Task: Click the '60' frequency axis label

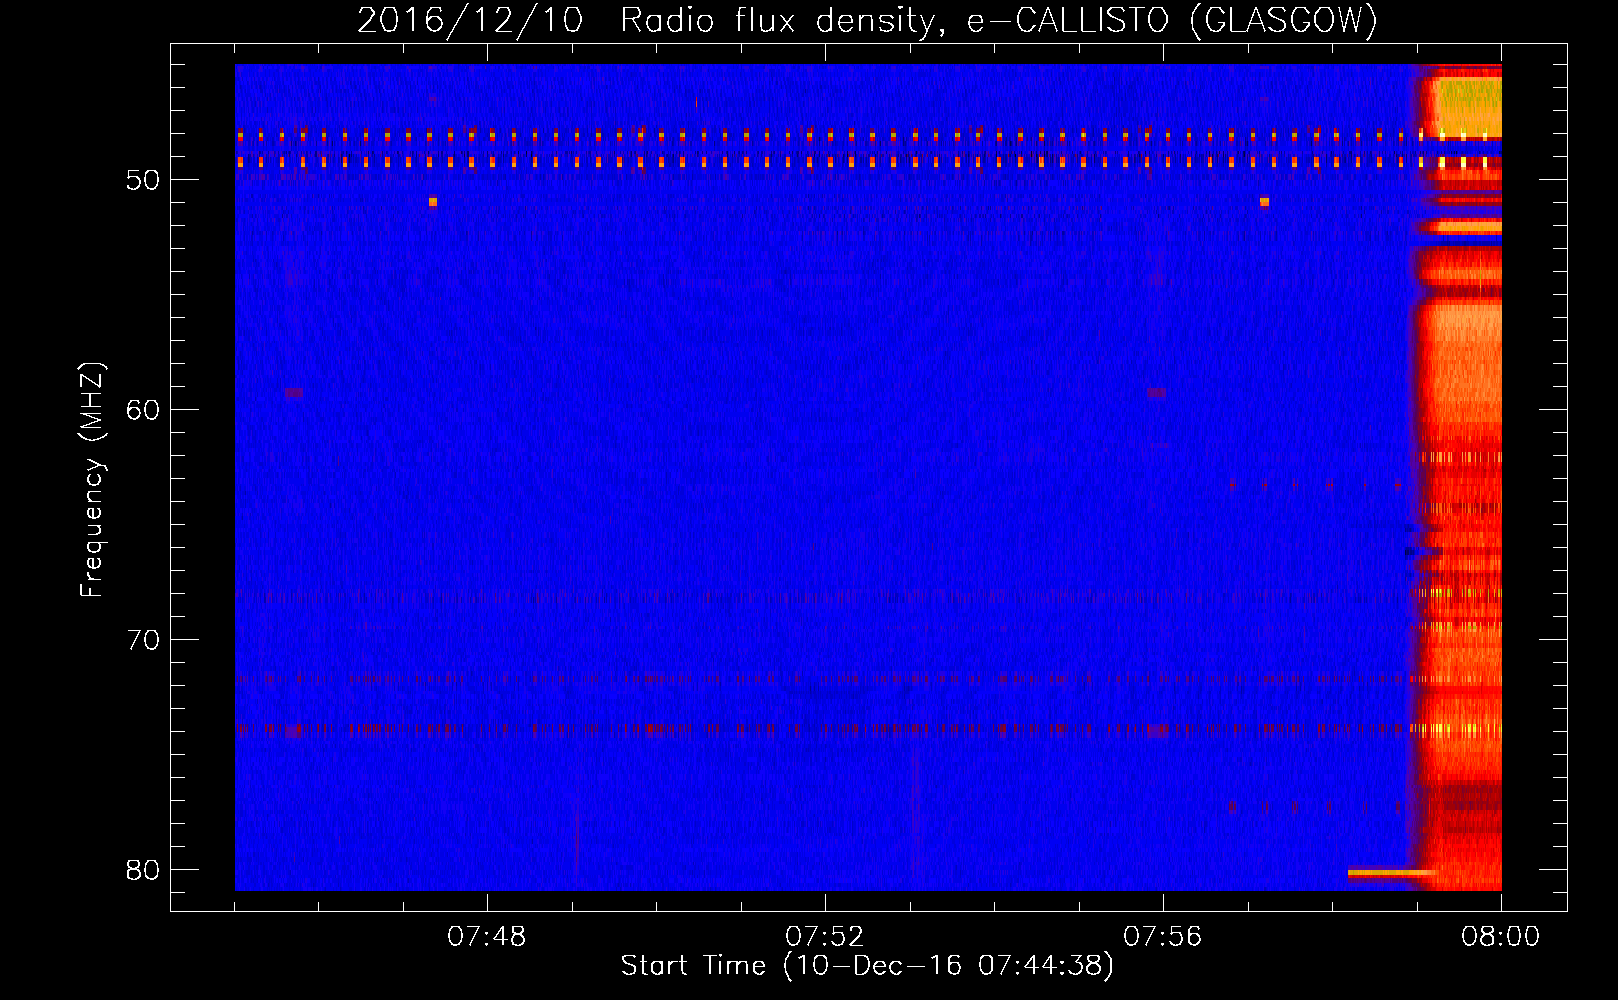Action: pos(143,410)
